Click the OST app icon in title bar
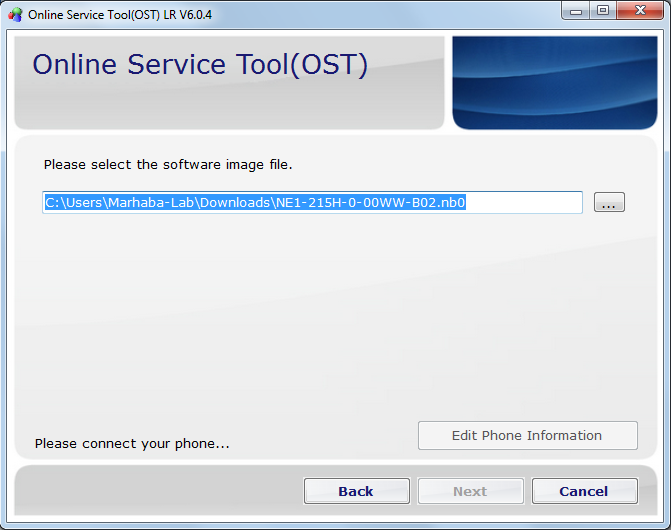 point(15,15)
